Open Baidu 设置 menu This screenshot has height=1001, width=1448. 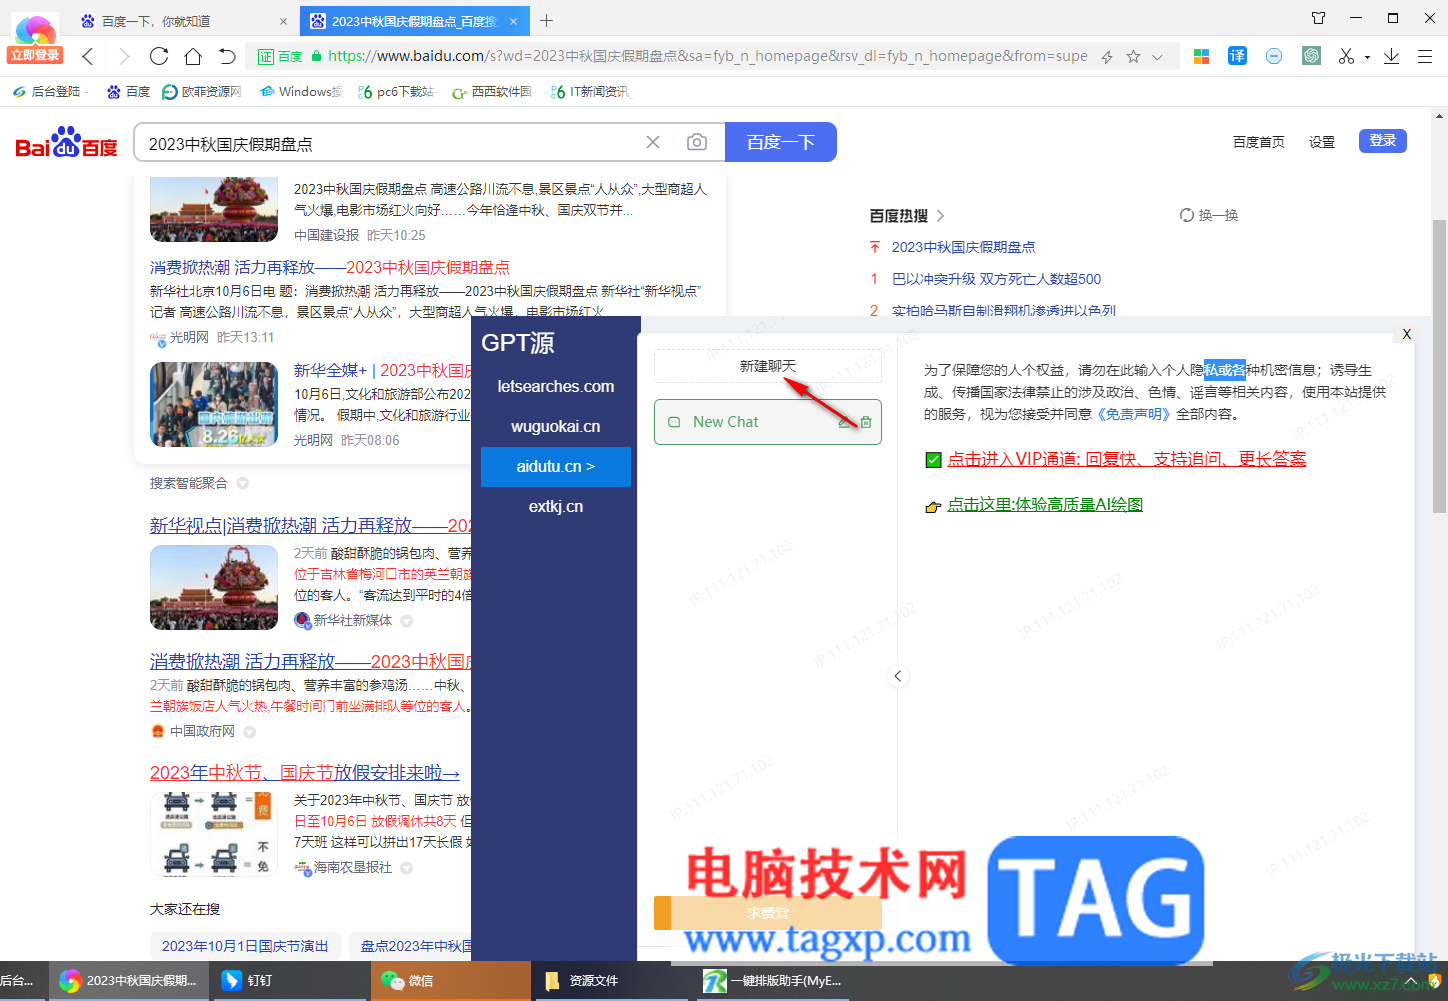(1322, 142)
